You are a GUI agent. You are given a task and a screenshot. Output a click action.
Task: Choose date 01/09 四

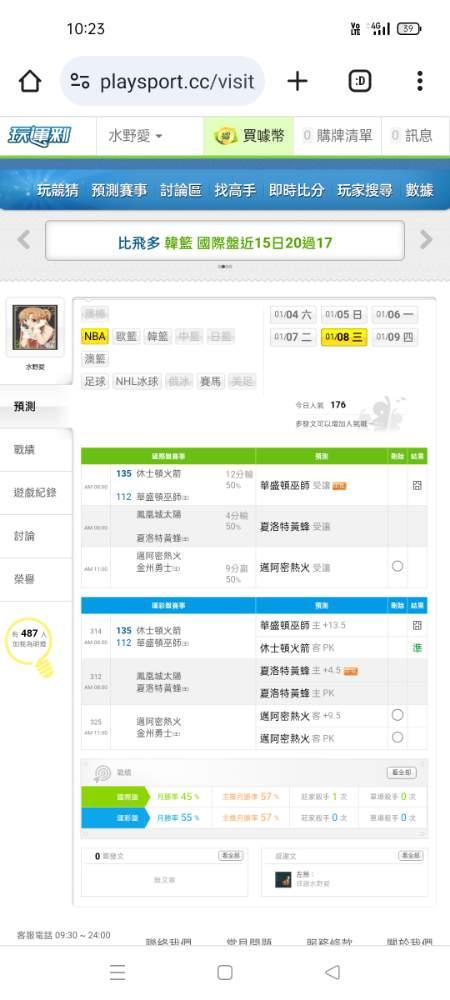click(395, 337)
